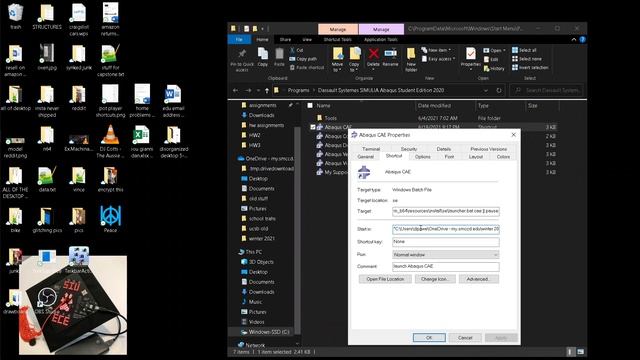Switch to large icons view in status bar
The height and width of the screenshot is (360, 640).
coord(581,351)
